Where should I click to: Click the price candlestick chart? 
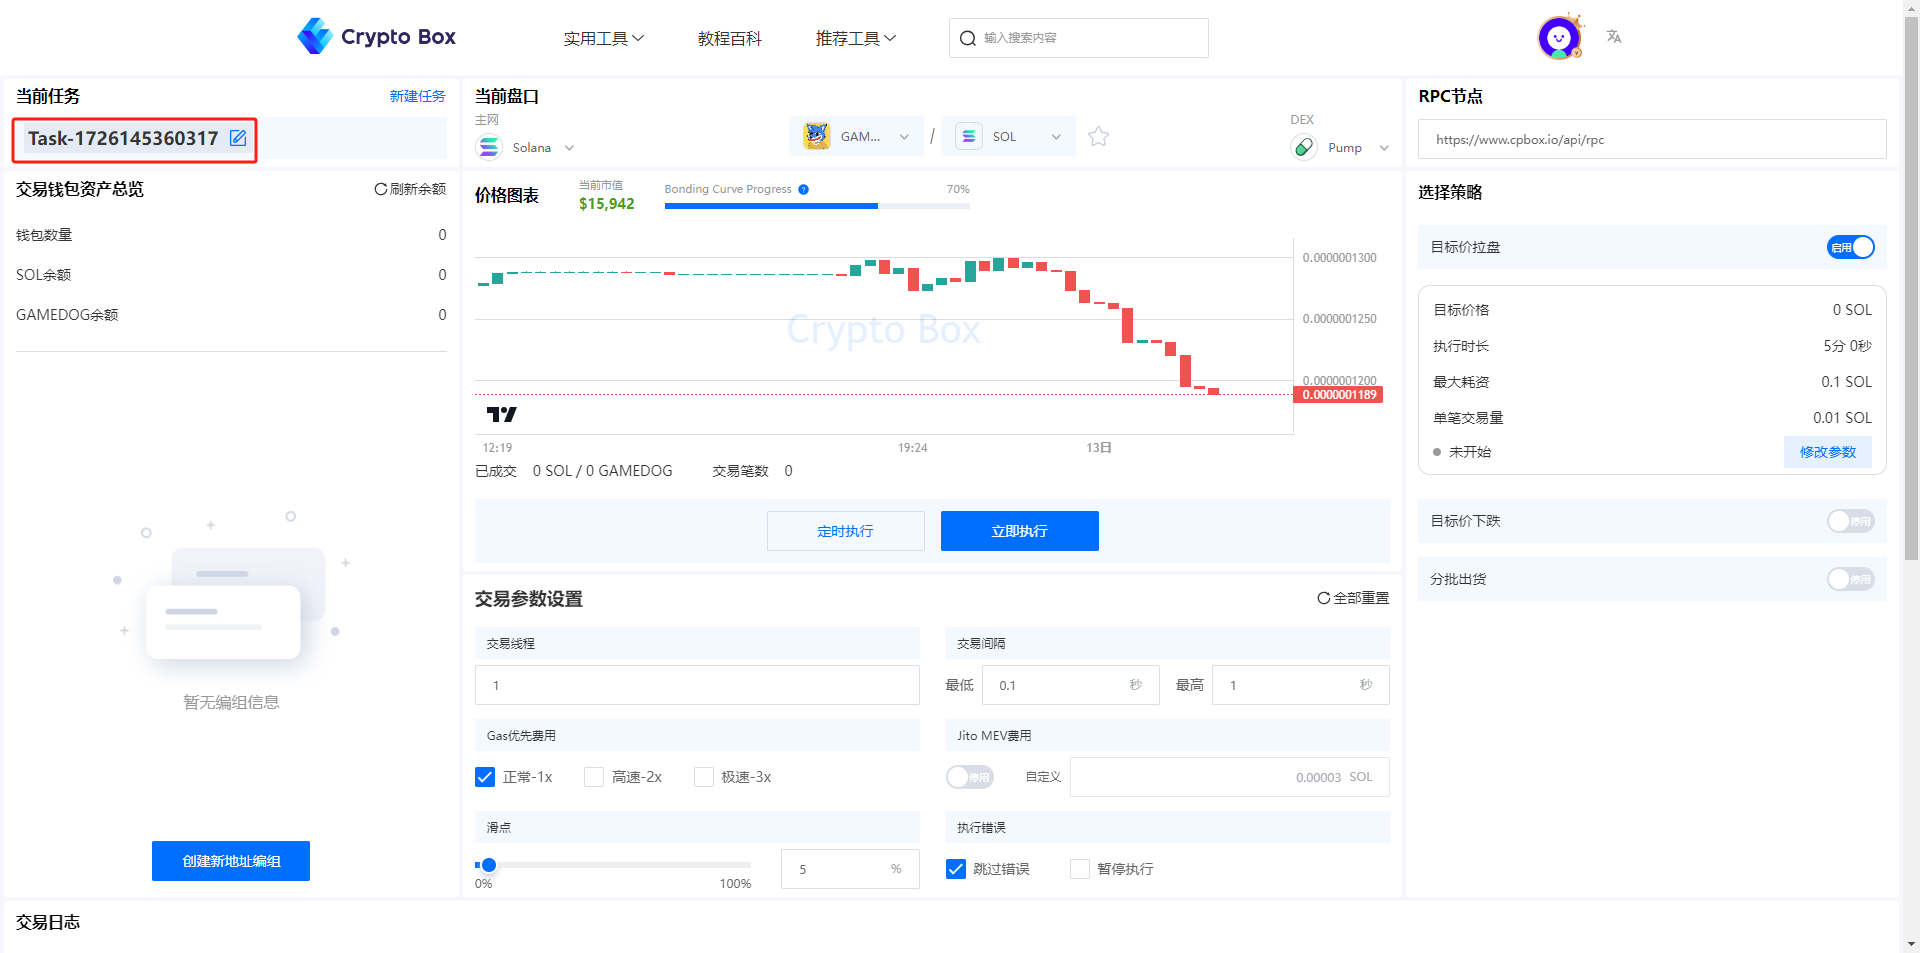884,335
